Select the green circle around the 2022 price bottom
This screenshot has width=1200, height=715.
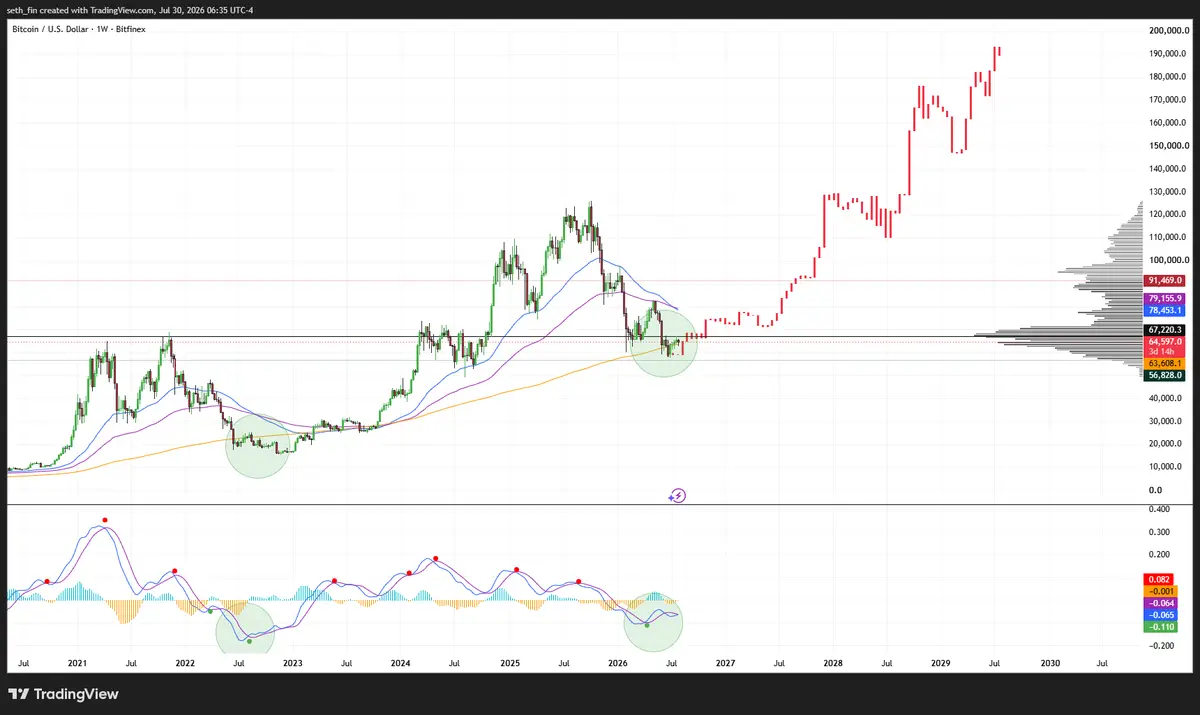tap(259, 445)
